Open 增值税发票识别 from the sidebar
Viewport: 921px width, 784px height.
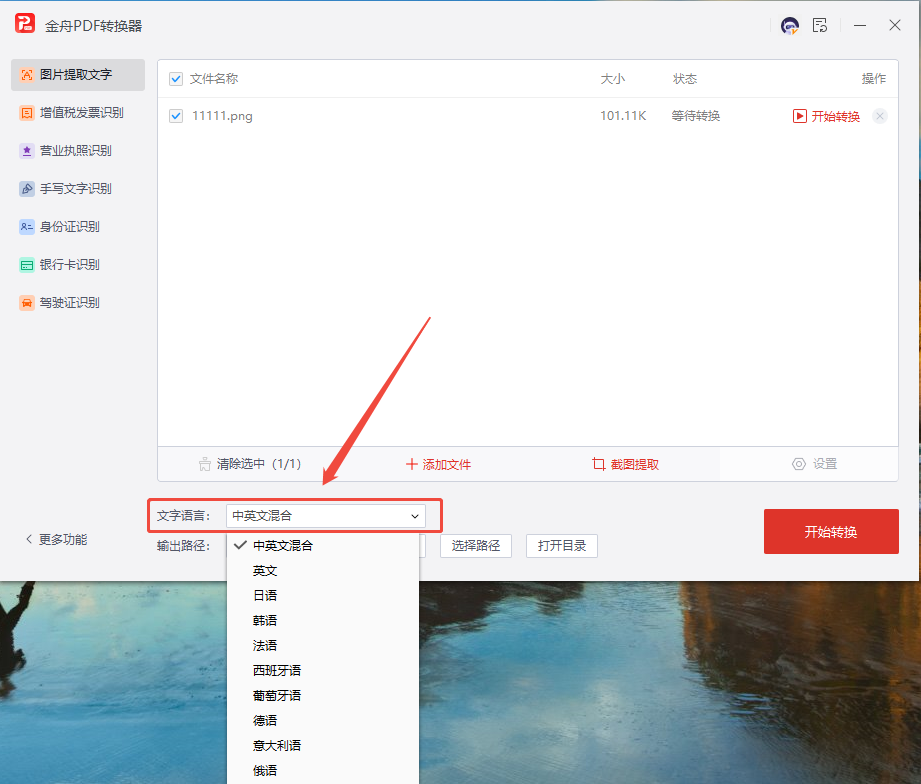(27, 113)
